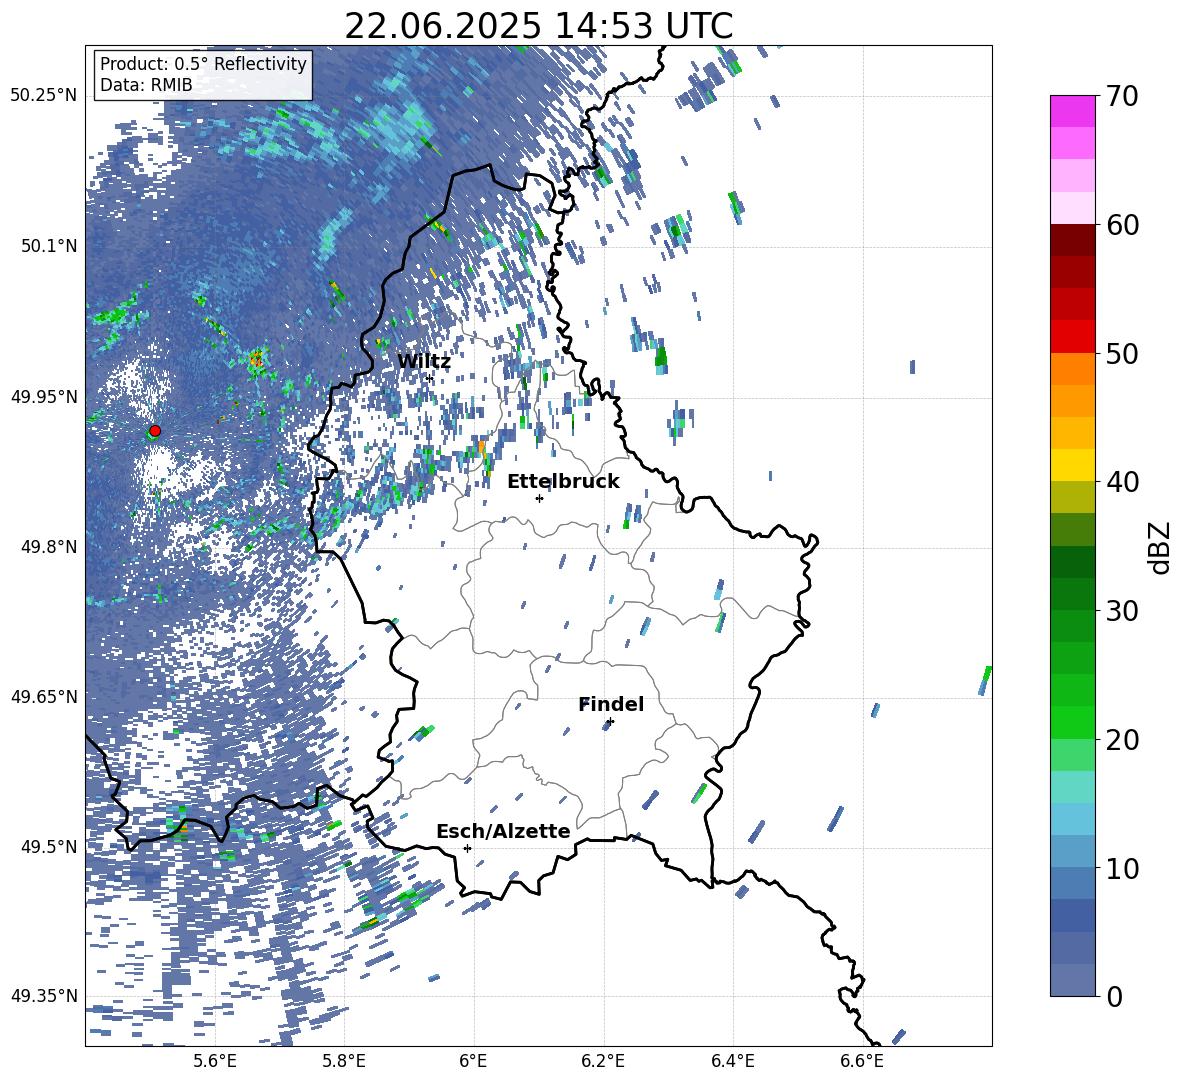Click the colorbar 60 tick label

pyautogui.click(x=1122, y=225)
